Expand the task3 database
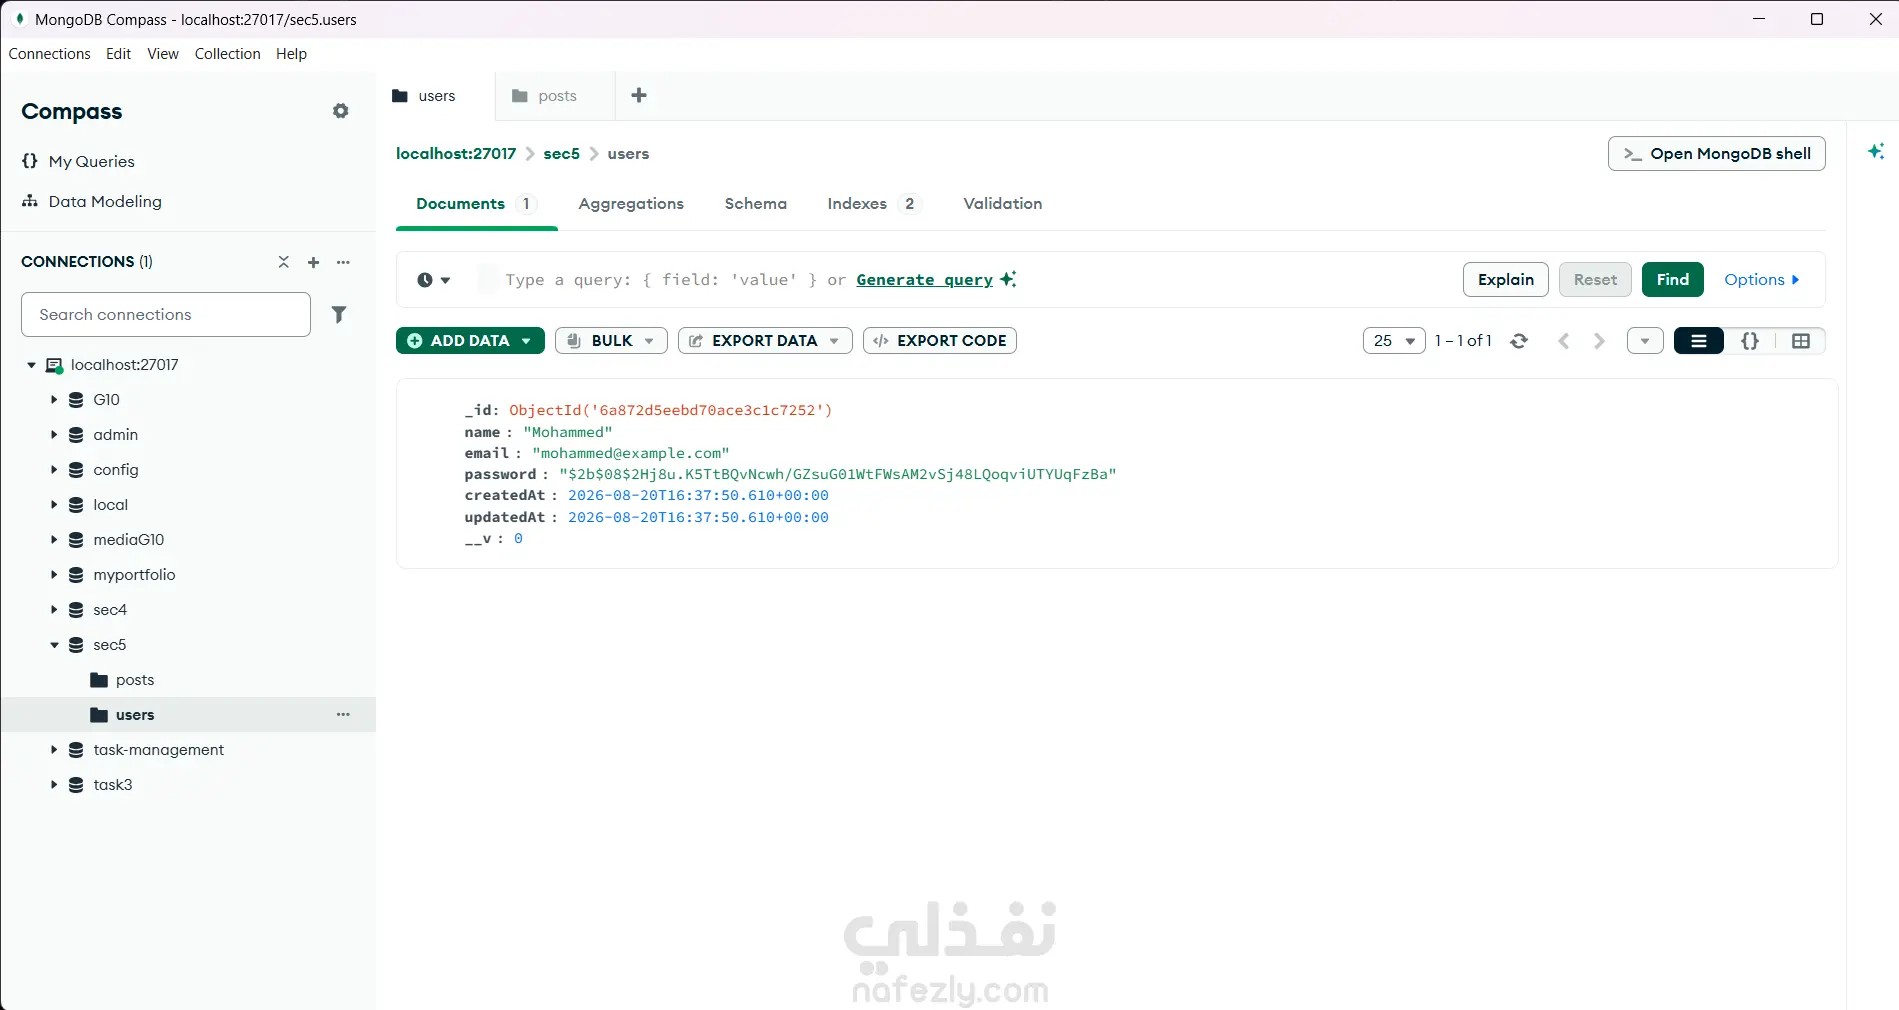Viewport: 1899px width, 1010px height. pyautogui.click(x=54, y=785)
